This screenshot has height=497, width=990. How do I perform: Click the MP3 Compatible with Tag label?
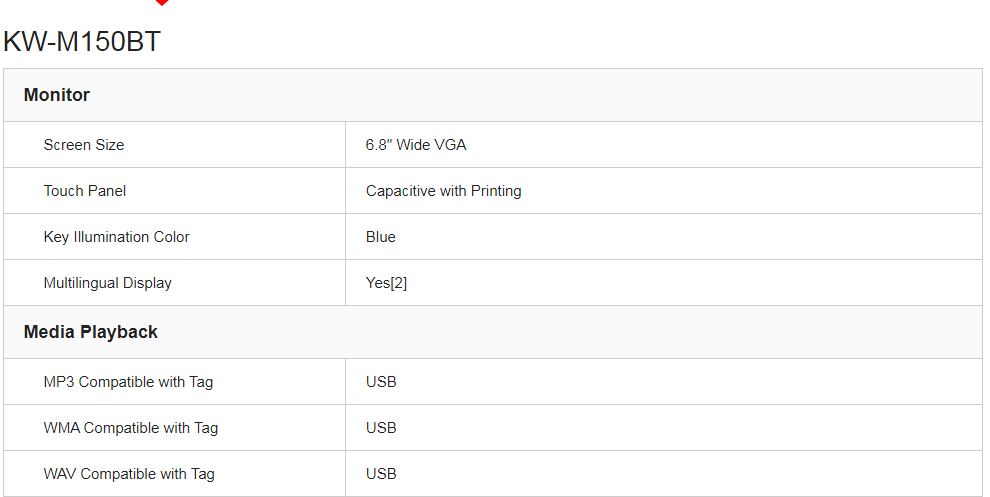[128, 382]
